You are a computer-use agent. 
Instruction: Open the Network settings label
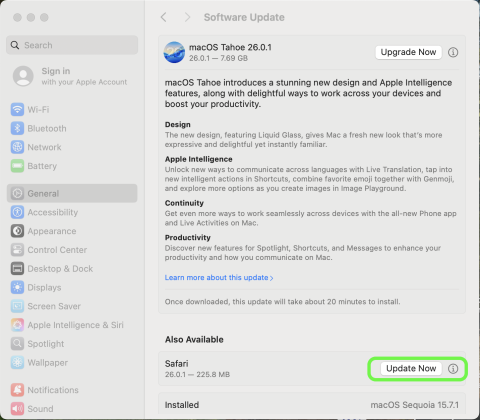pos(44,147)
